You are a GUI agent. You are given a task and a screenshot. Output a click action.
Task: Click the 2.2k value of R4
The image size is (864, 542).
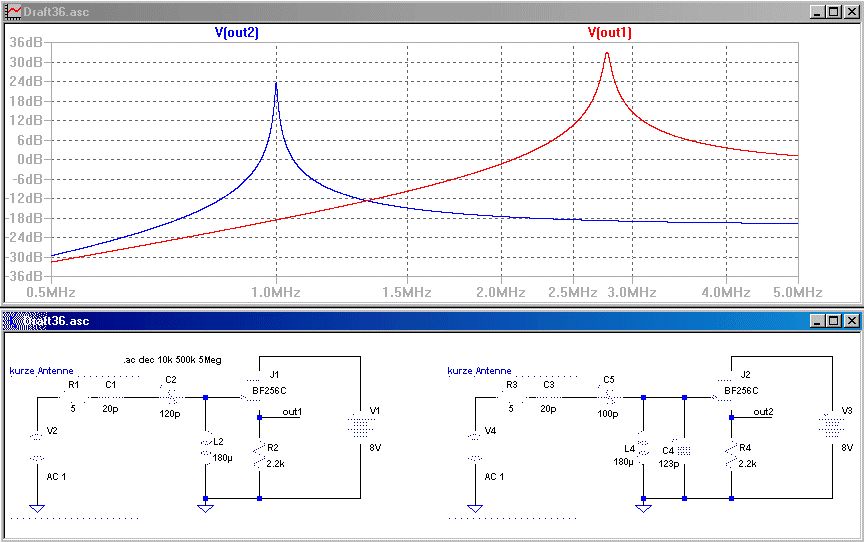(x=747, y=464)
